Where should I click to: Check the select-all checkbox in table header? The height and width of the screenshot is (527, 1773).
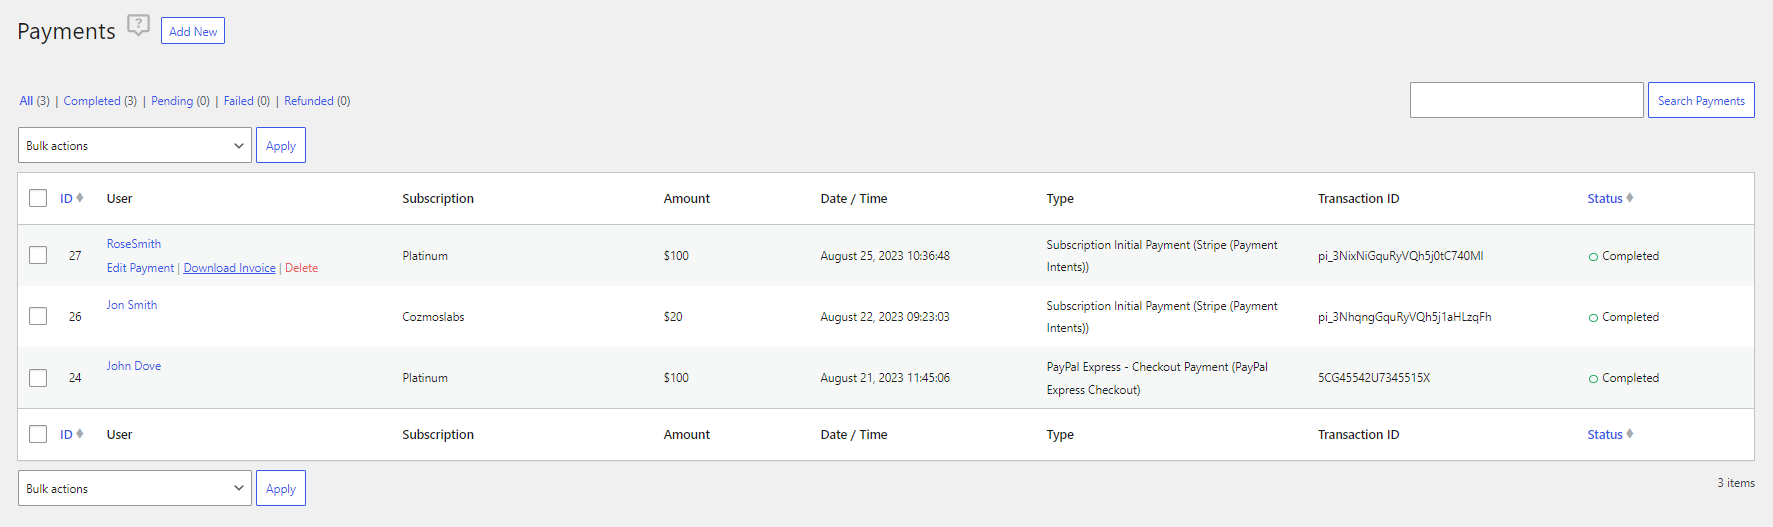click(38, 198)
